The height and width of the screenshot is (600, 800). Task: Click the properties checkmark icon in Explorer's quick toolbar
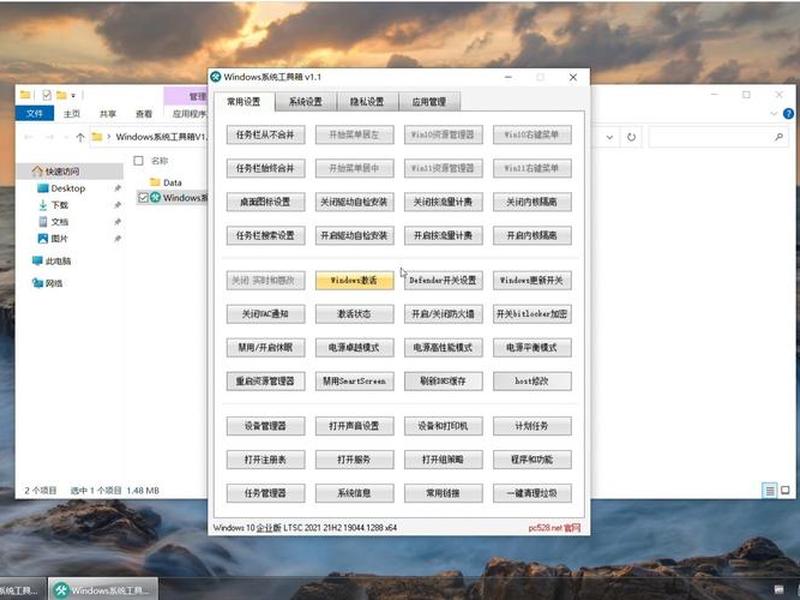tap(47, 95)
